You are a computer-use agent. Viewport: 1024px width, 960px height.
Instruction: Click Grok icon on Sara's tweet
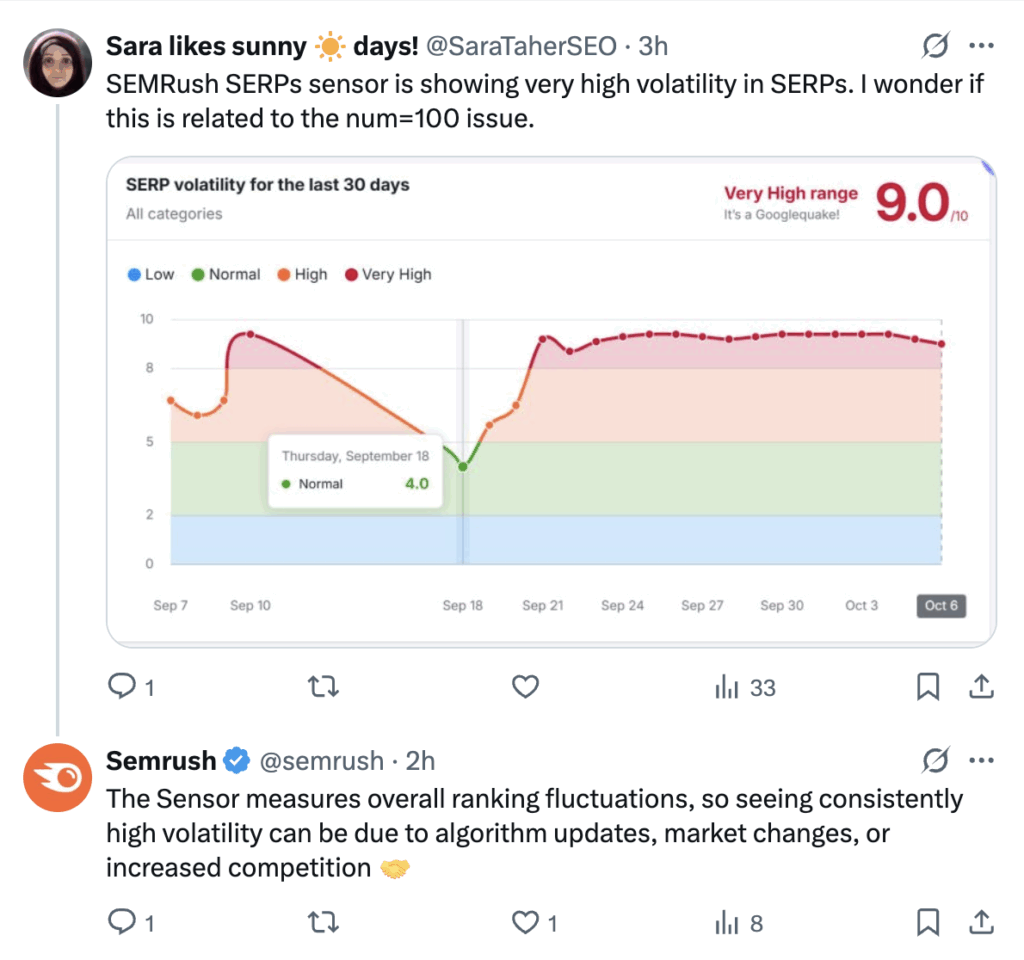coord(935,46)
